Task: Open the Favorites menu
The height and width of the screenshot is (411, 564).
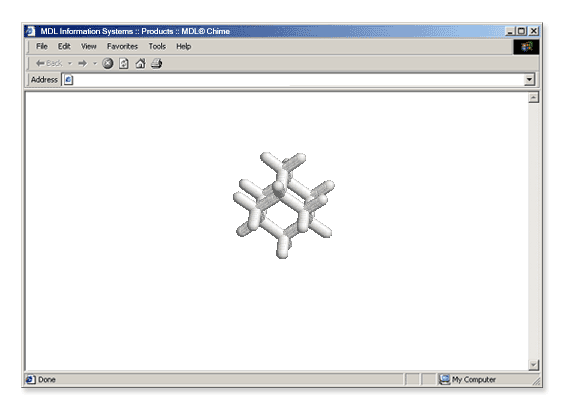Action: pyautogui.click(x=122, y=46)
